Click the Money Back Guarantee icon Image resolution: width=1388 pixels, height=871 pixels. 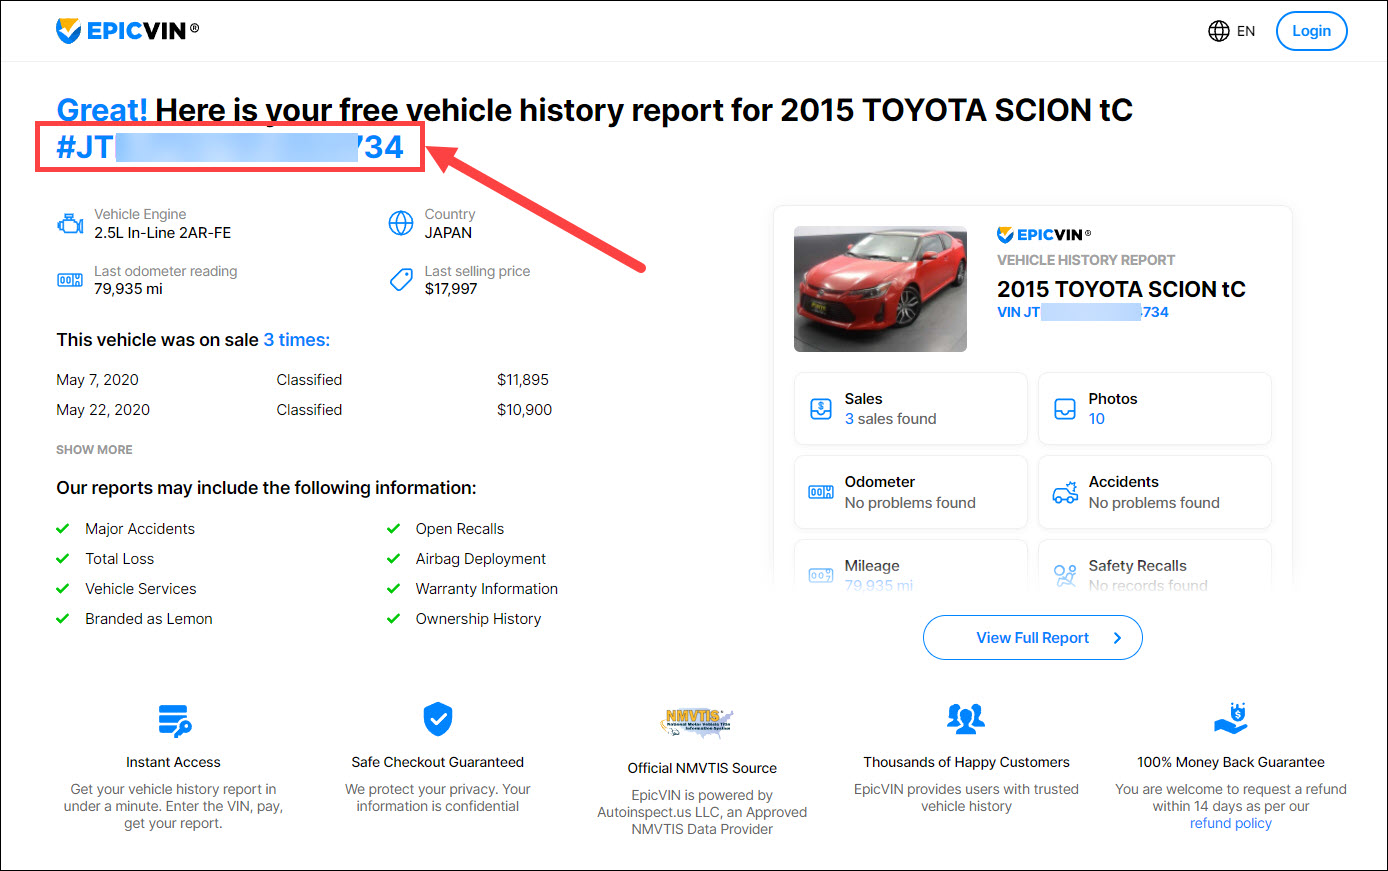pos(1231,718)
